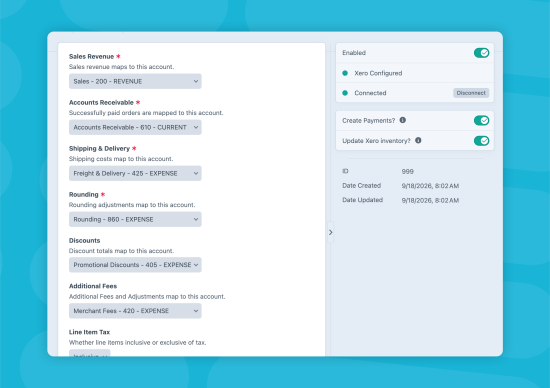Image resolution: width=550 pixels, height=388 pixels.
Task: Toggle the Update Xero inventory switch
Action: tap(481, 141)
